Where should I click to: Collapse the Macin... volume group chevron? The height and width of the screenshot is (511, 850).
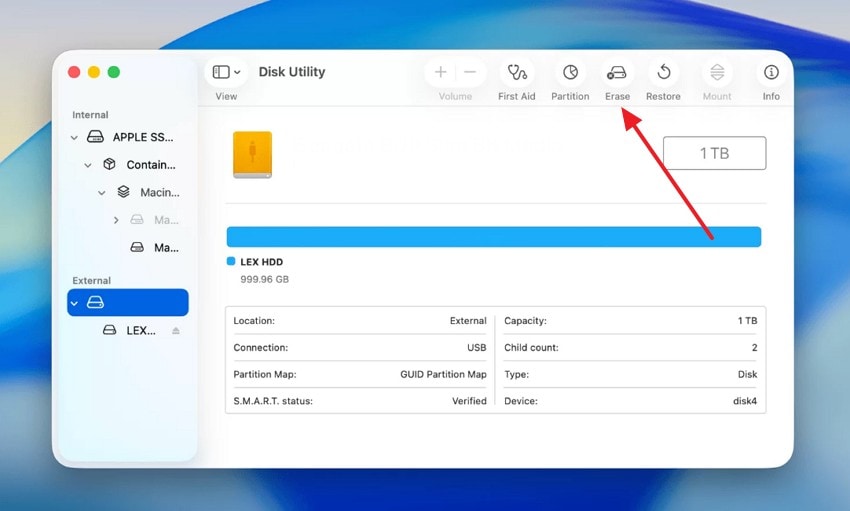coord(101,193)
